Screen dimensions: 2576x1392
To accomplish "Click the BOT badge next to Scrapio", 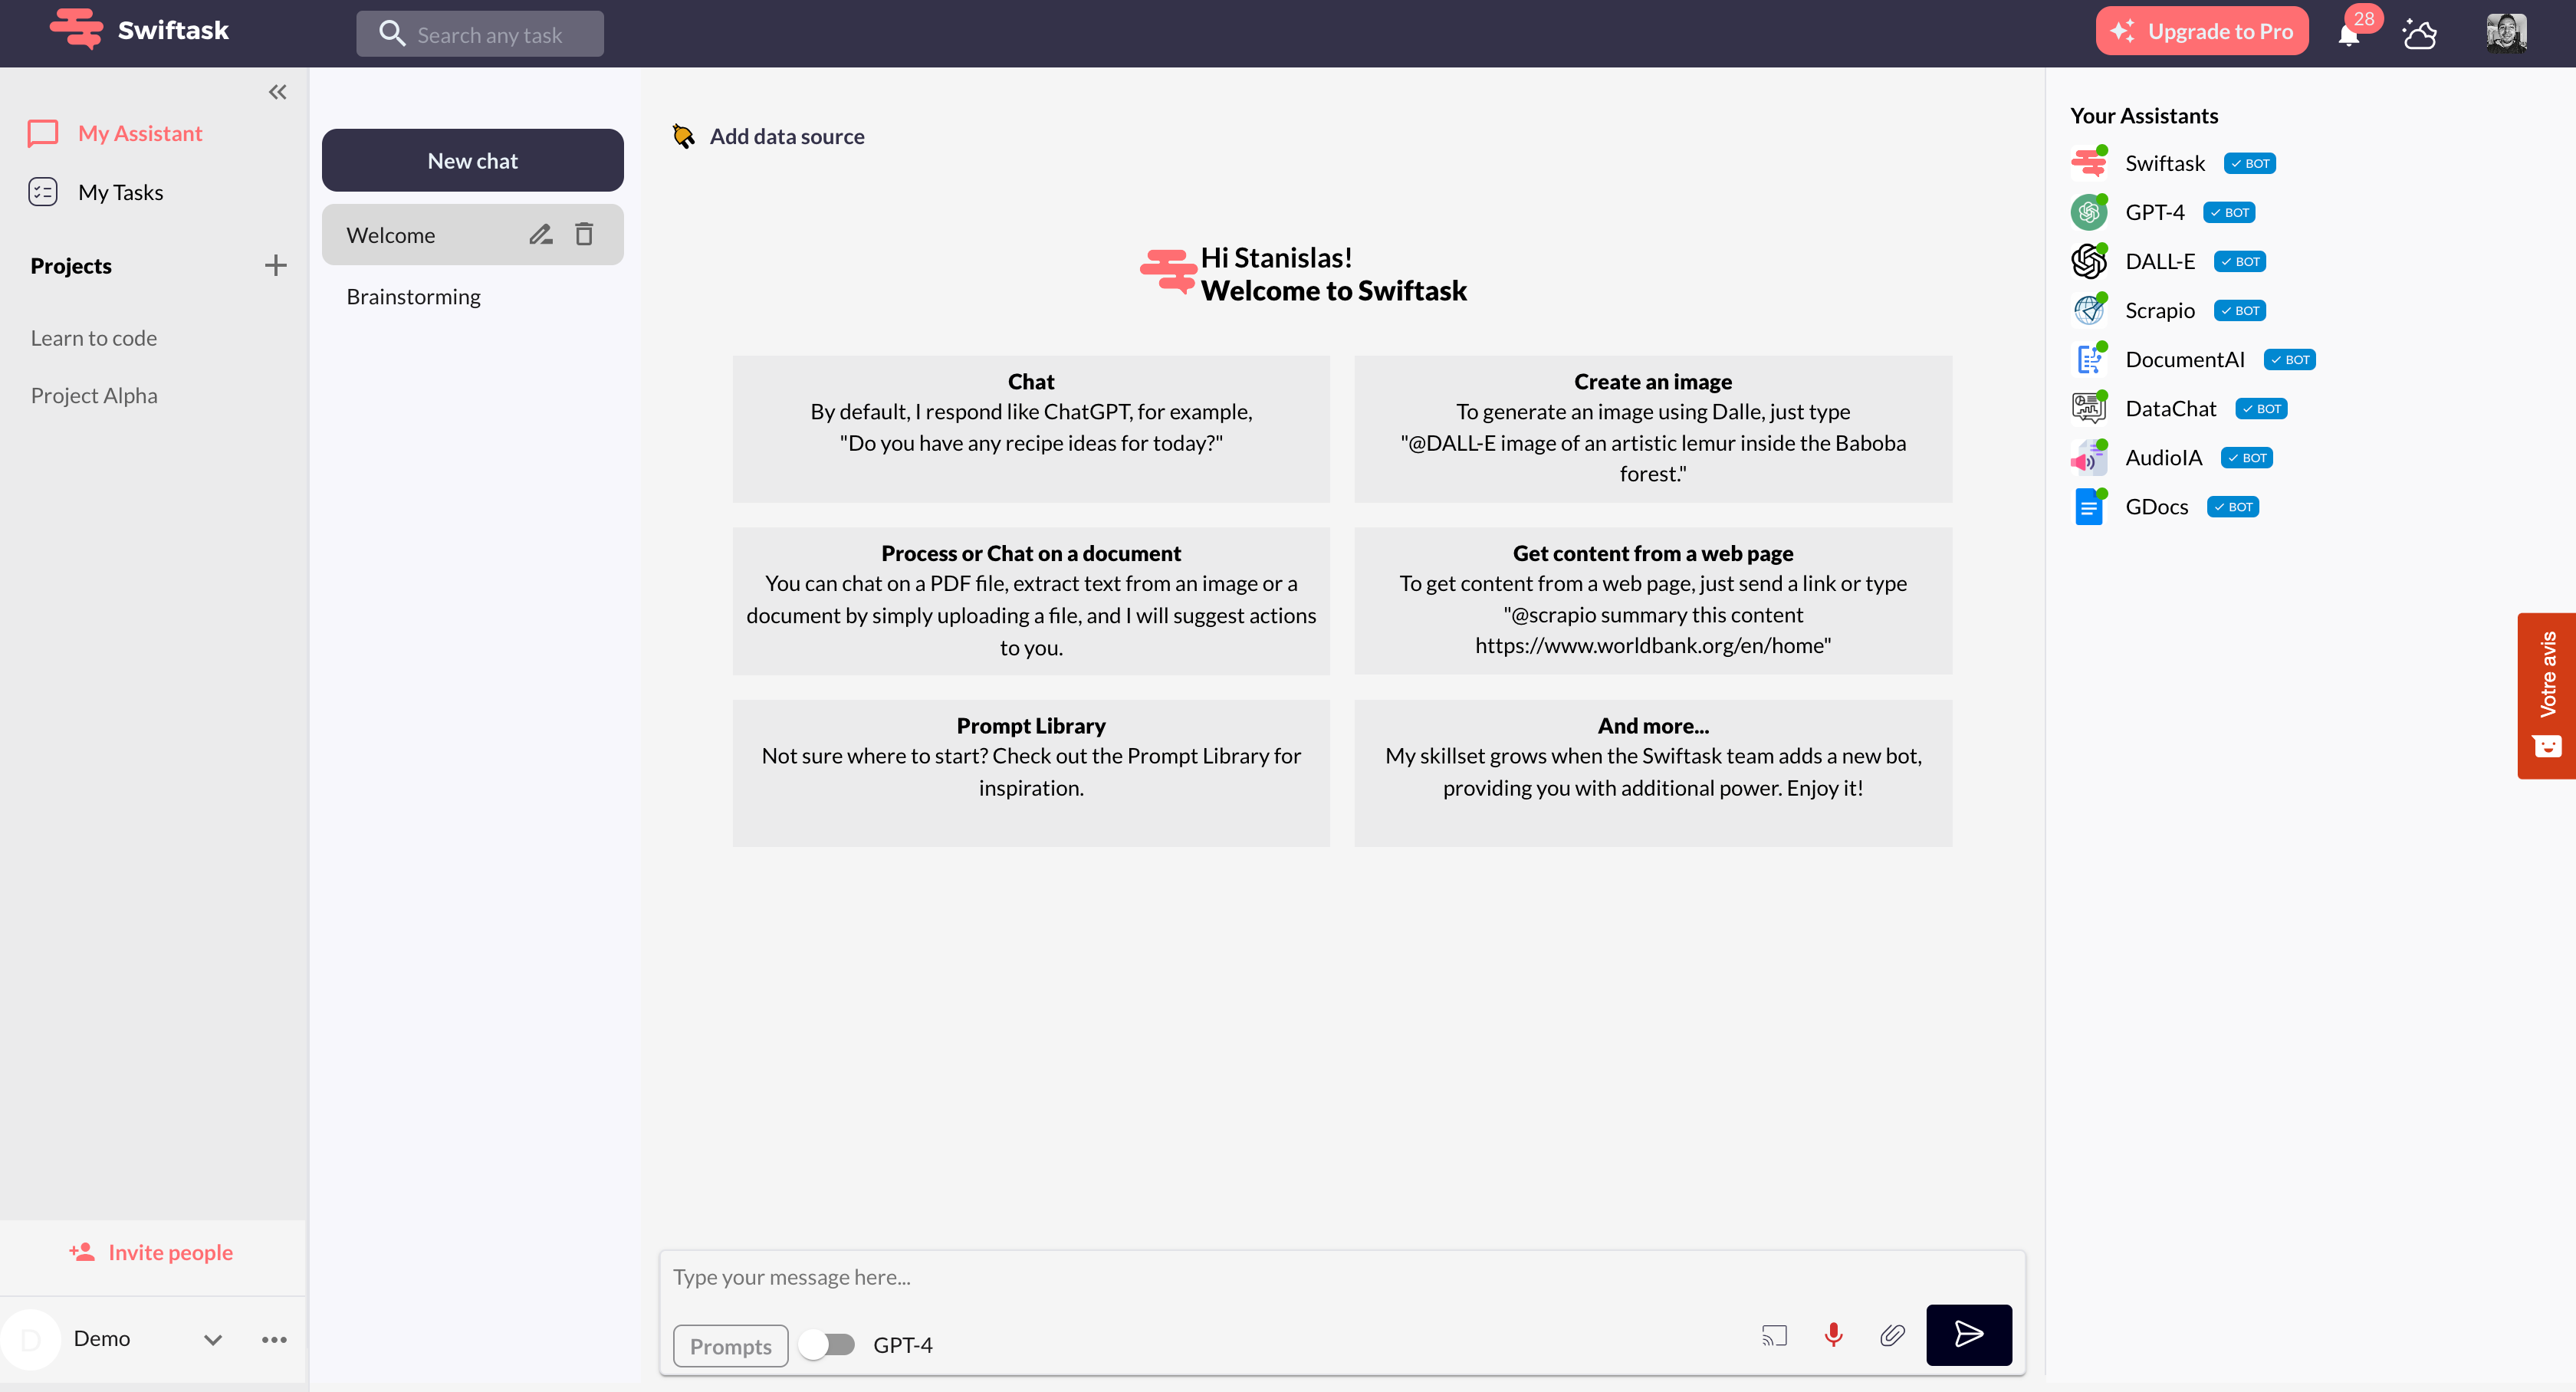I will click(2239, 310).
